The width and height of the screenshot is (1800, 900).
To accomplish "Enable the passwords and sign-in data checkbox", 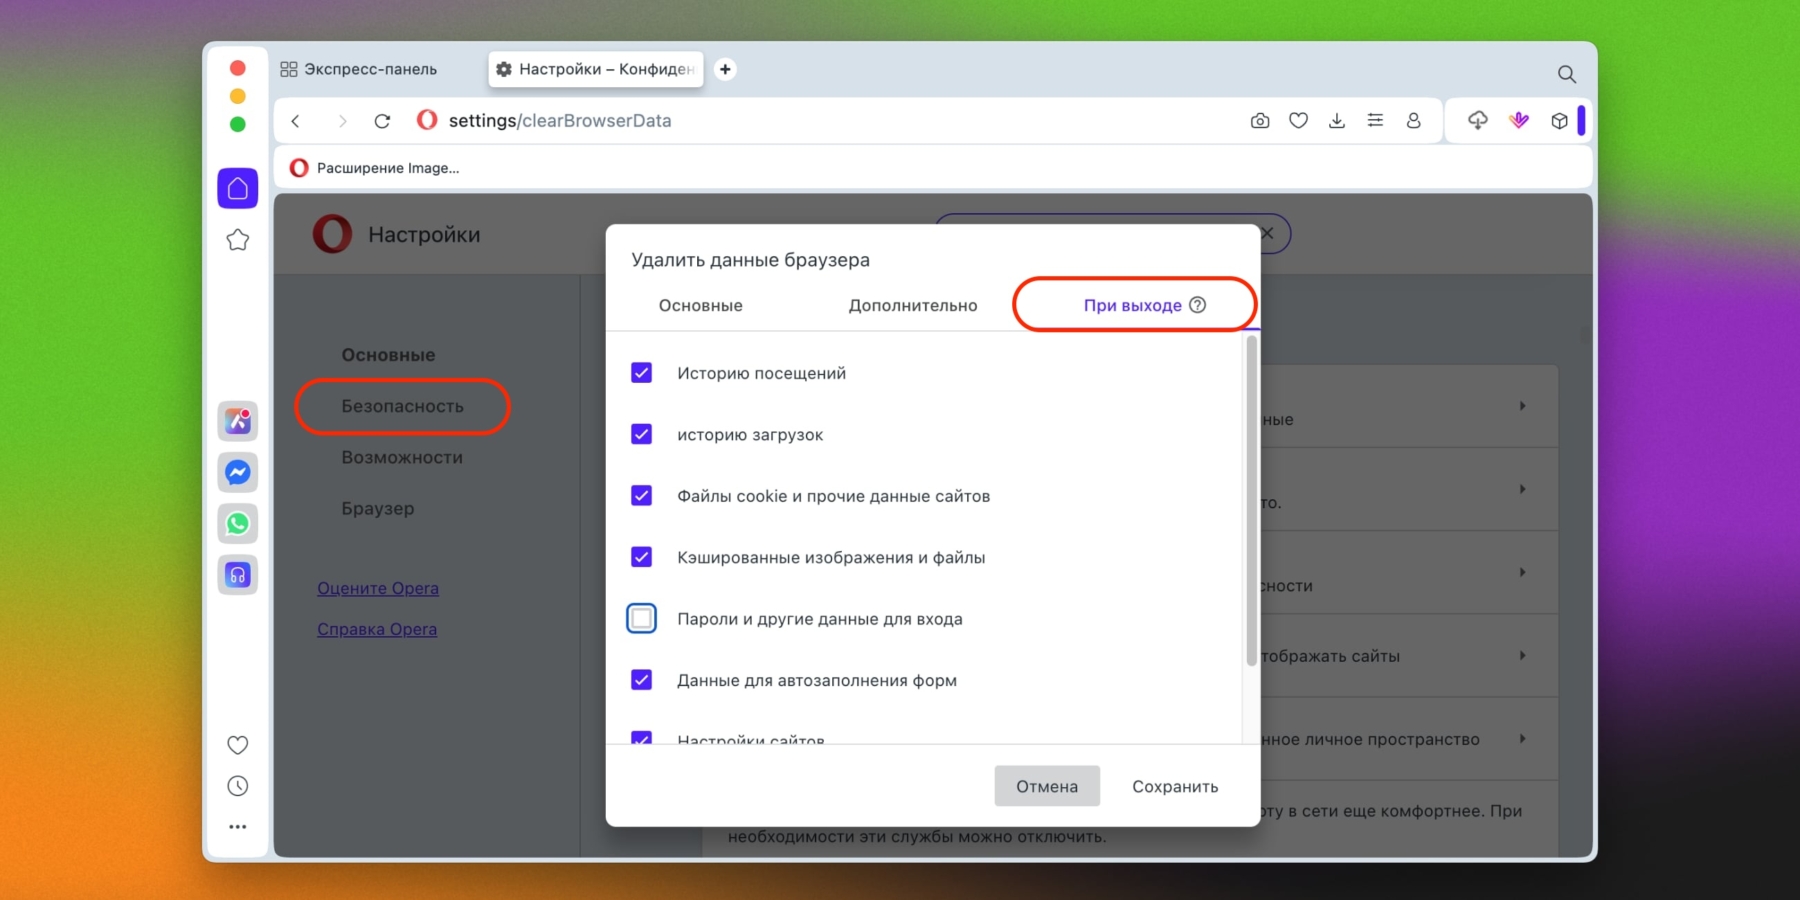I will coord(642,619).
